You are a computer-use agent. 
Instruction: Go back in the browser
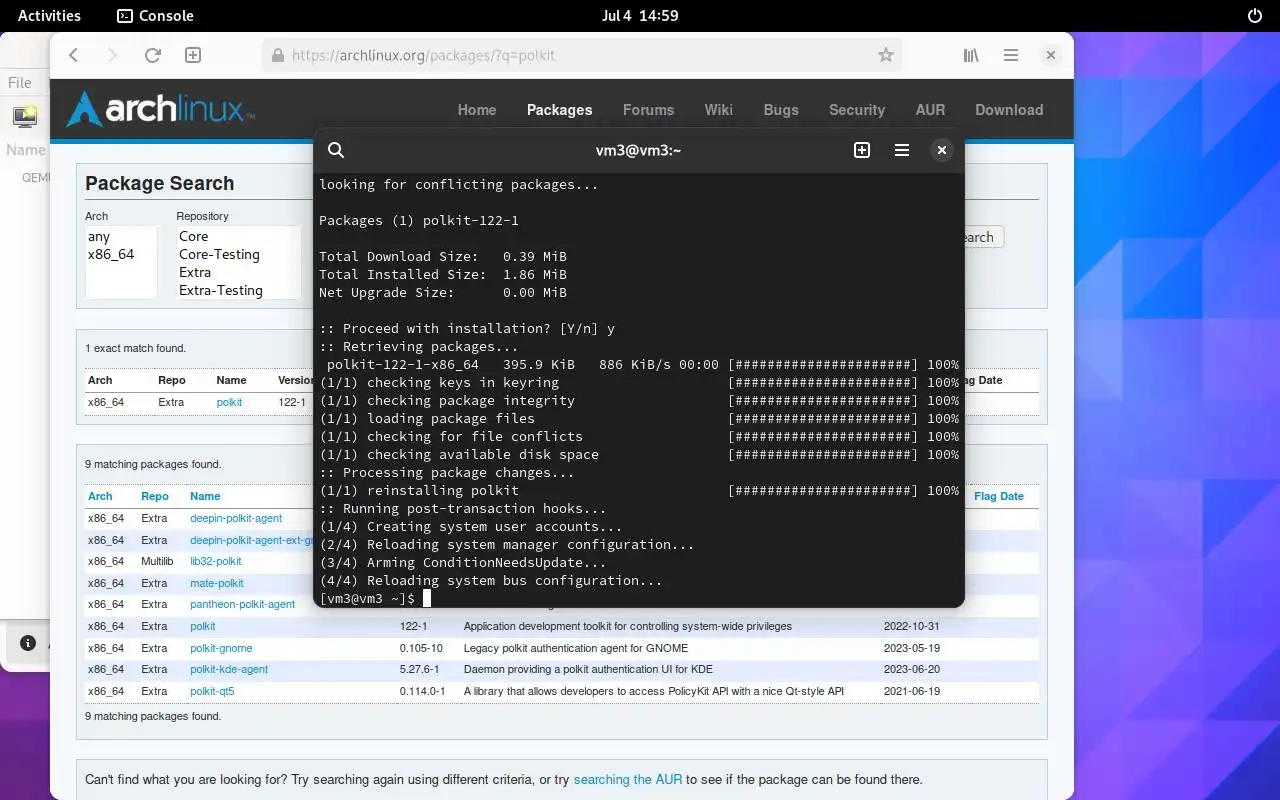74,56
